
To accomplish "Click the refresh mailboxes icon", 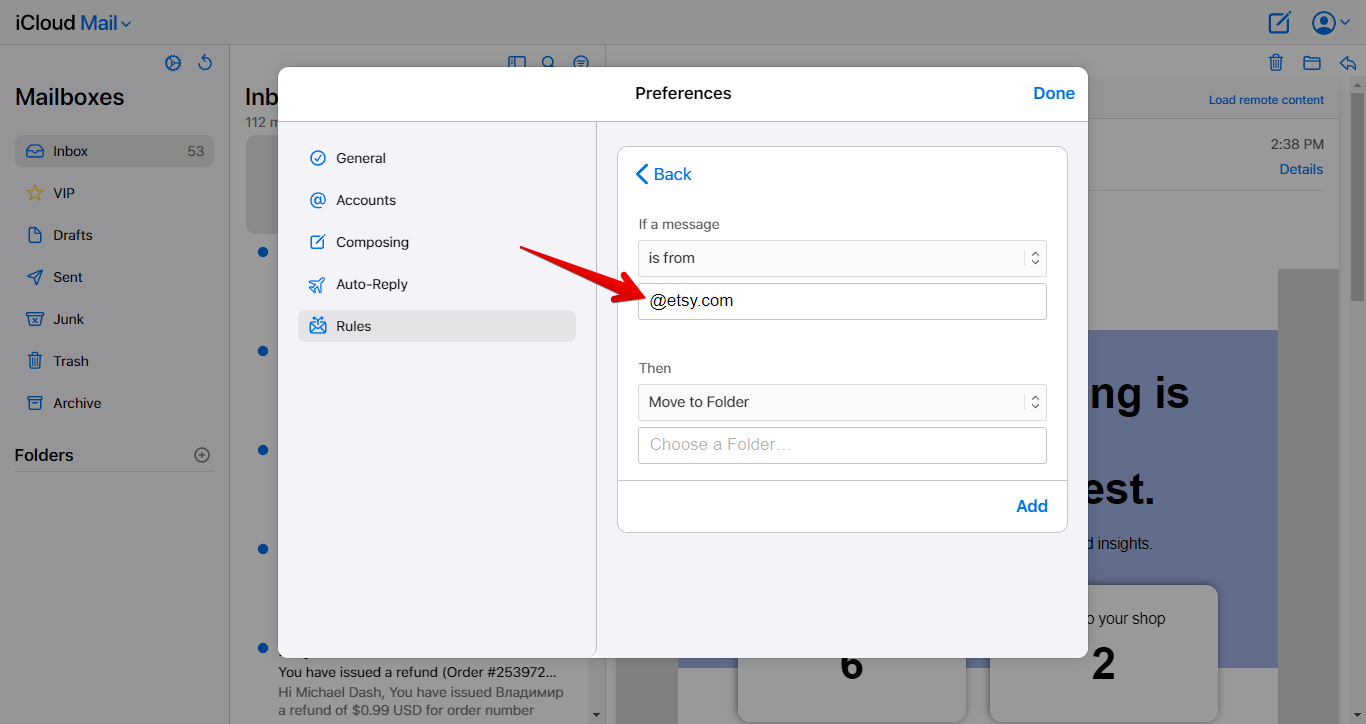I will coord(205,63).
